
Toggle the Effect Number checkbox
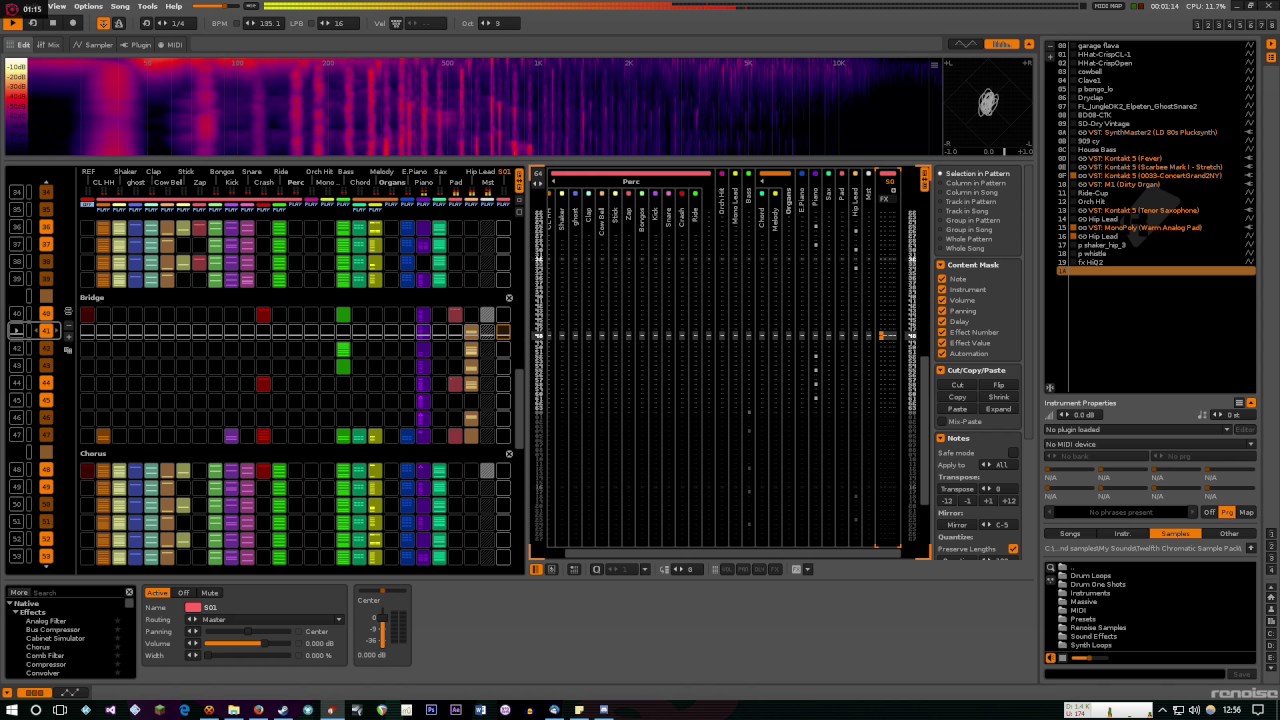pyautogui.click(x=942, y=332)
